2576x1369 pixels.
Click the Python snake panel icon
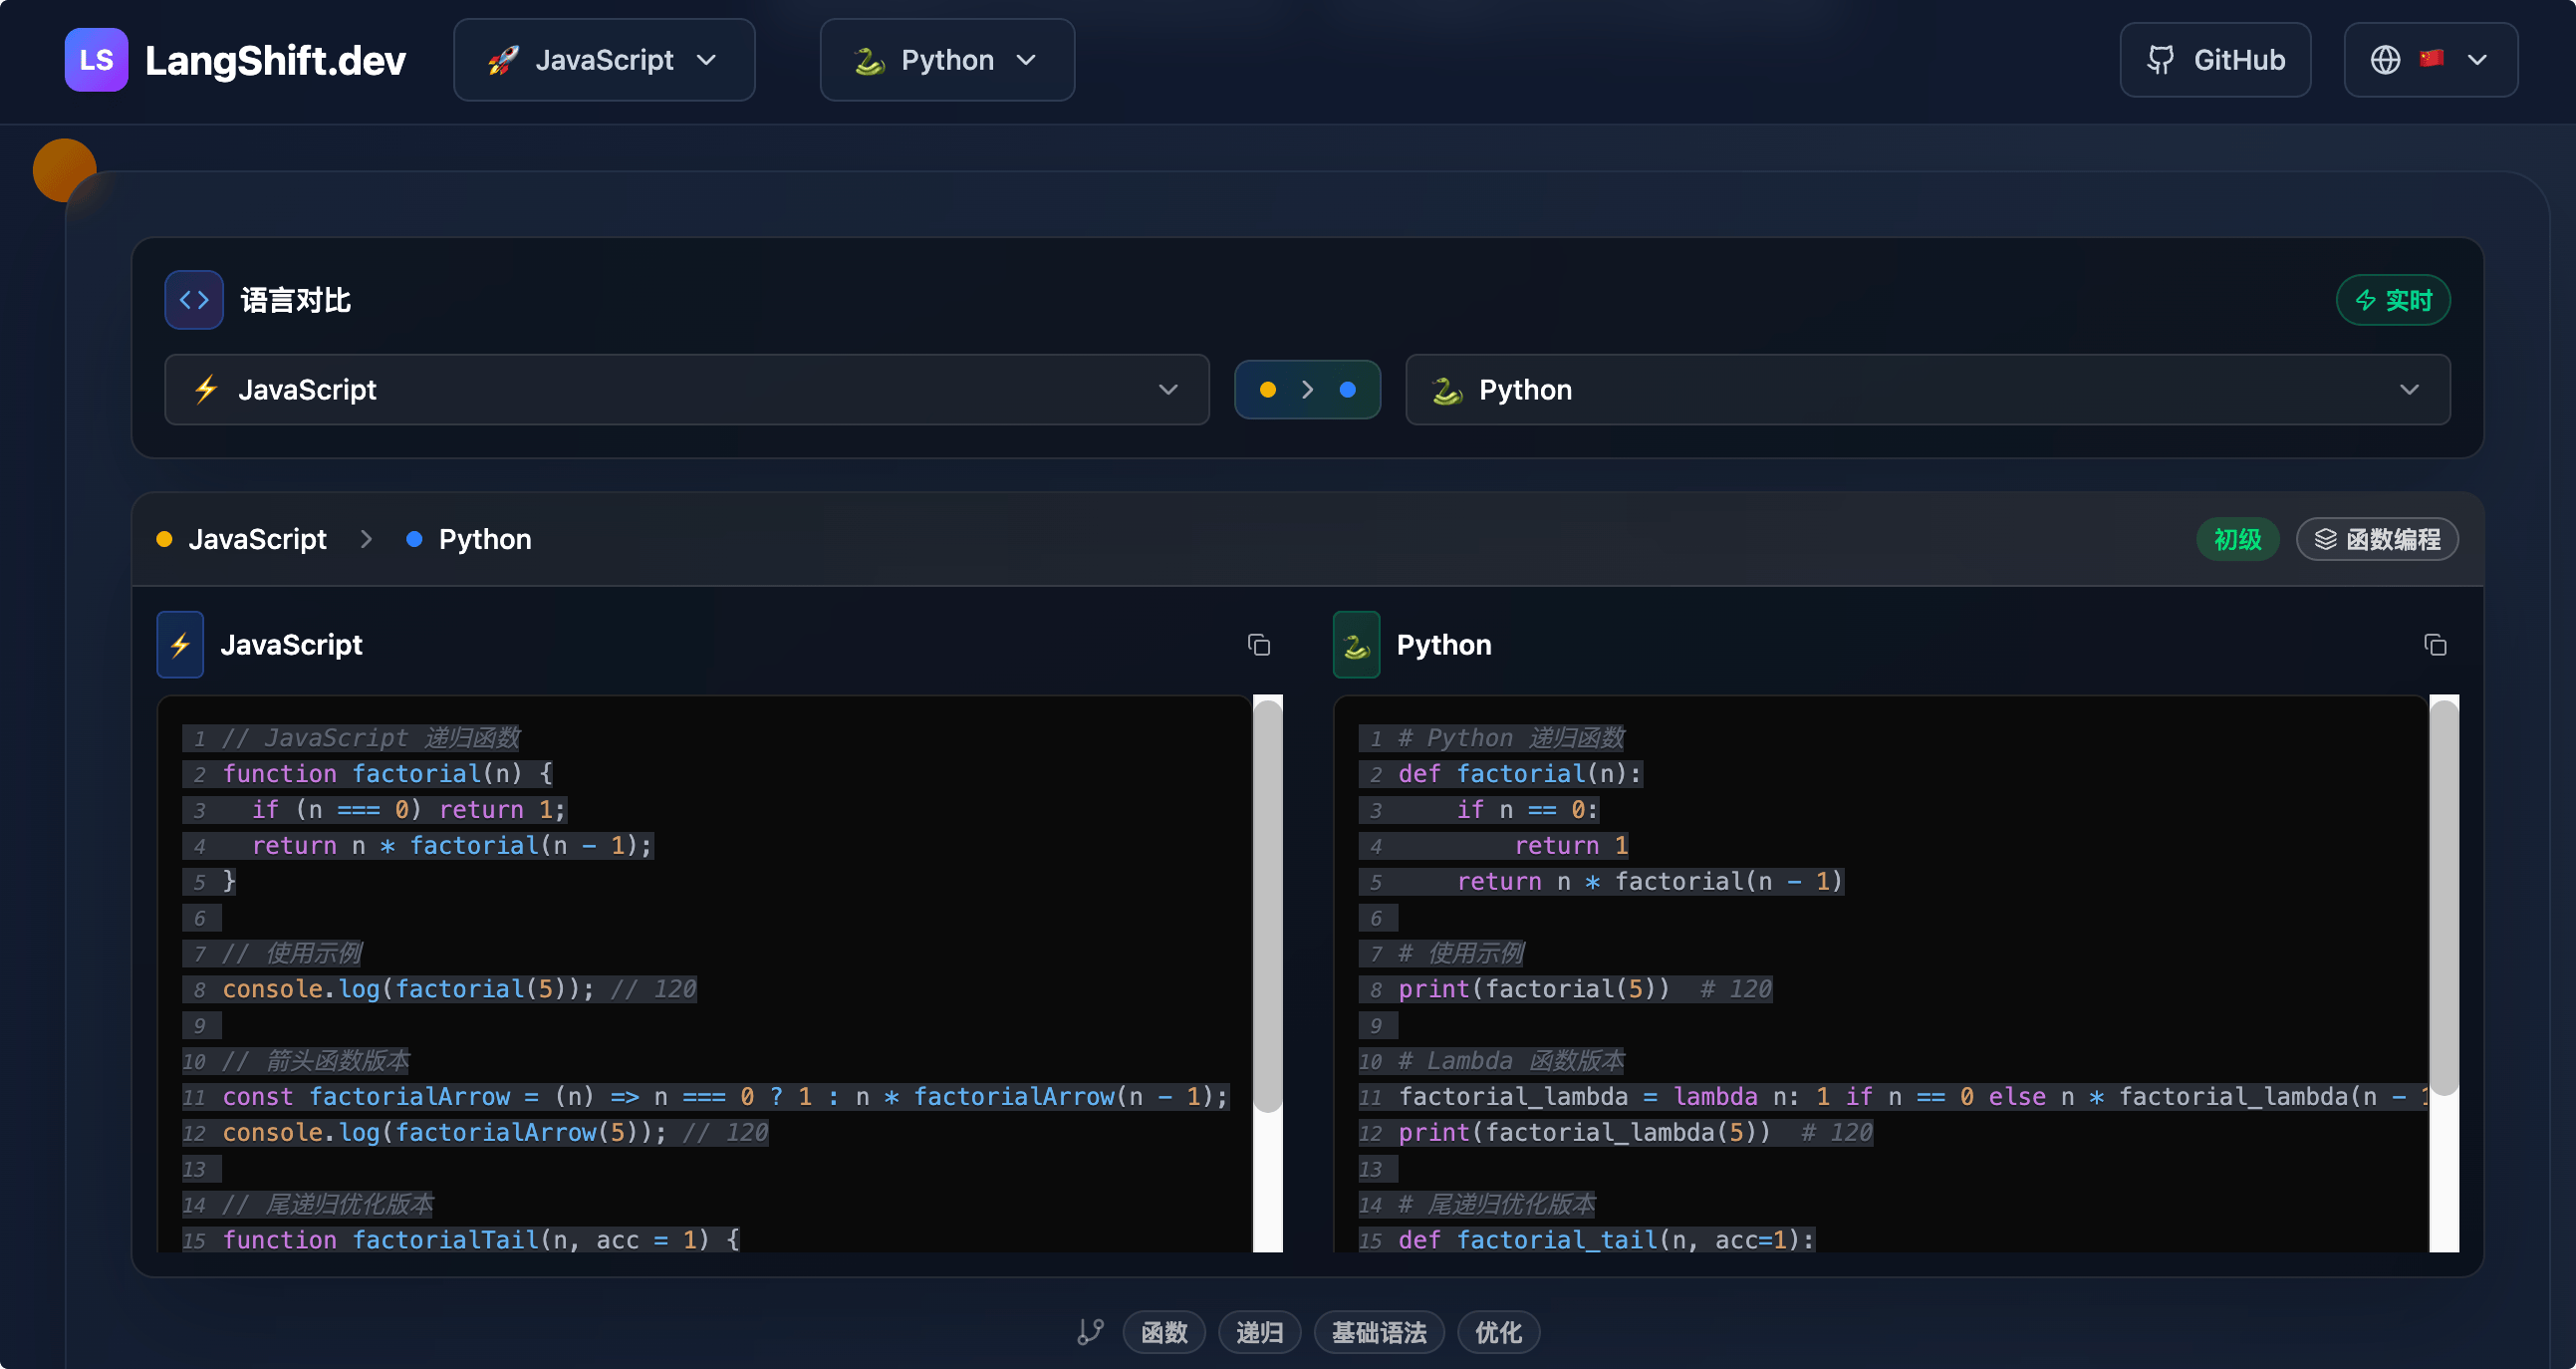coord(1356,645)
